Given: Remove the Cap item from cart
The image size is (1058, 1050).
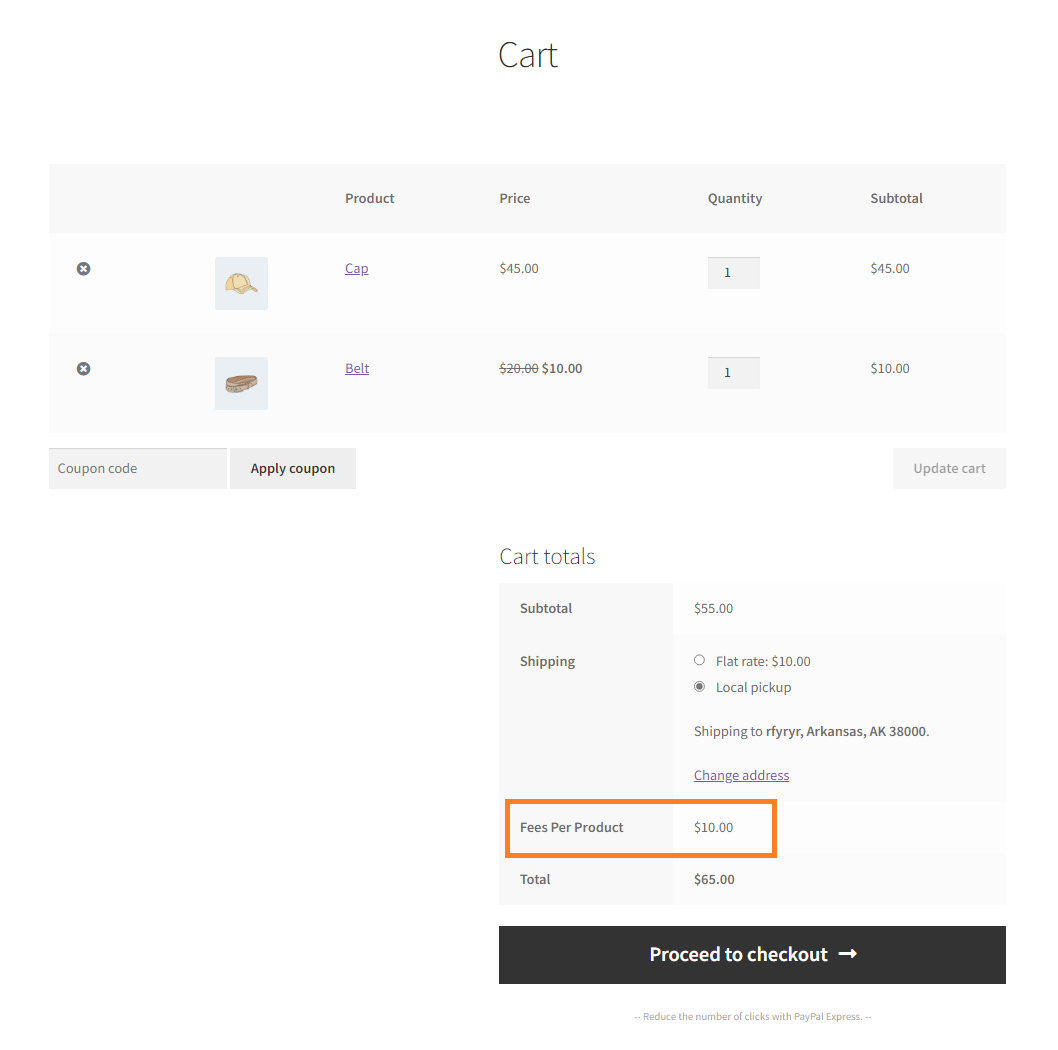Looking at the screenshot, I should (83, 269).
